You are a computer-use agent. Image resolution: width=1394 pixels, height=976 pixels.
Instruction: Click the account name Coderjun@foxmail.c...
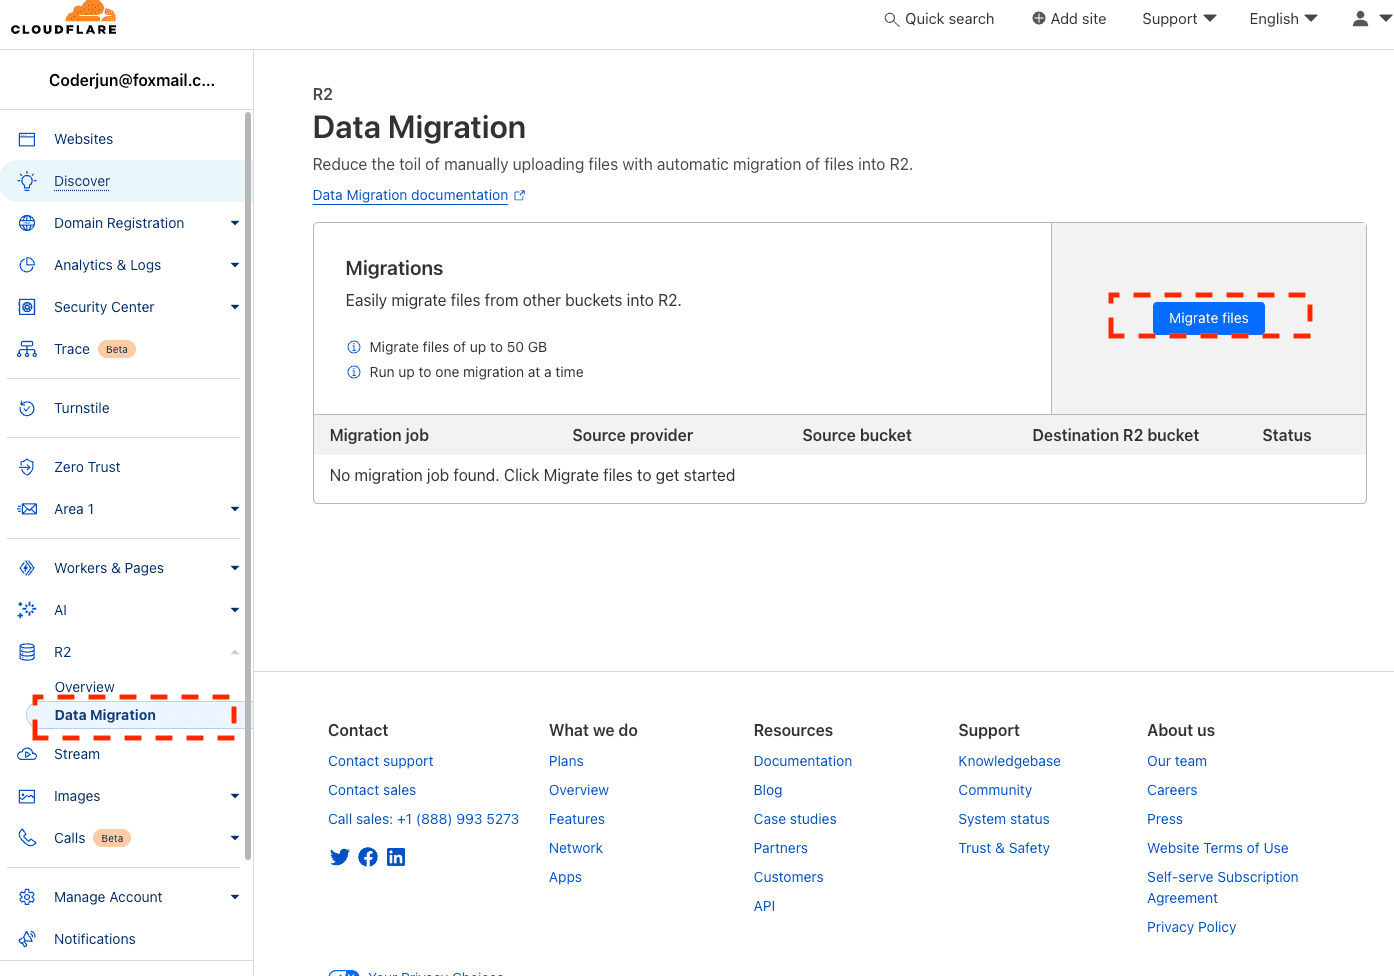[x=132, y=80]
